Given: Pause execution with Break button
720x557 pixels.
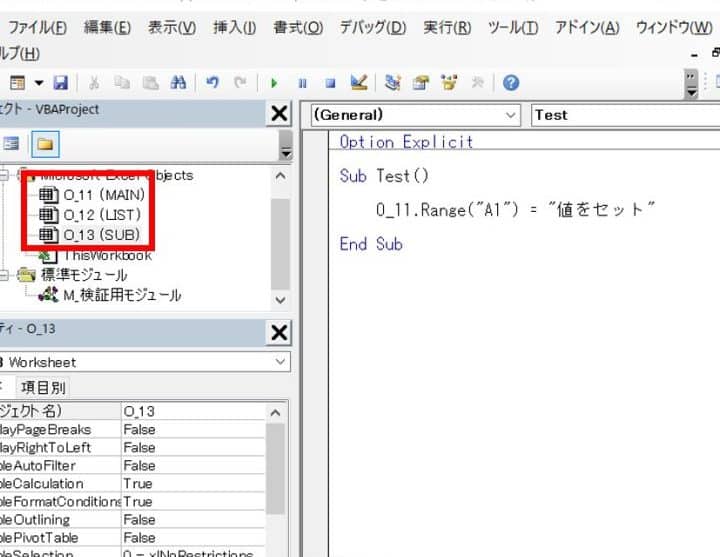Looking at the screenshot, I should [302, 83].
